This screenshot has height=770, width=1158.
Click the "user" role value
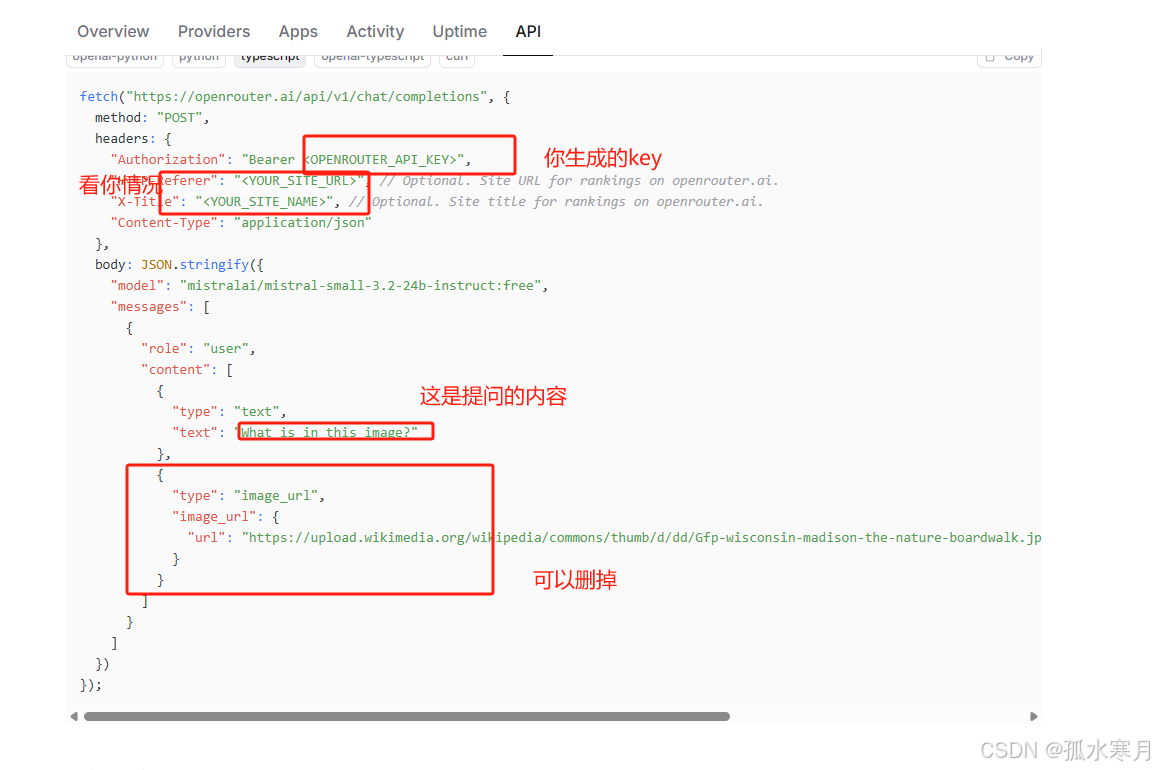pos(226,348)
